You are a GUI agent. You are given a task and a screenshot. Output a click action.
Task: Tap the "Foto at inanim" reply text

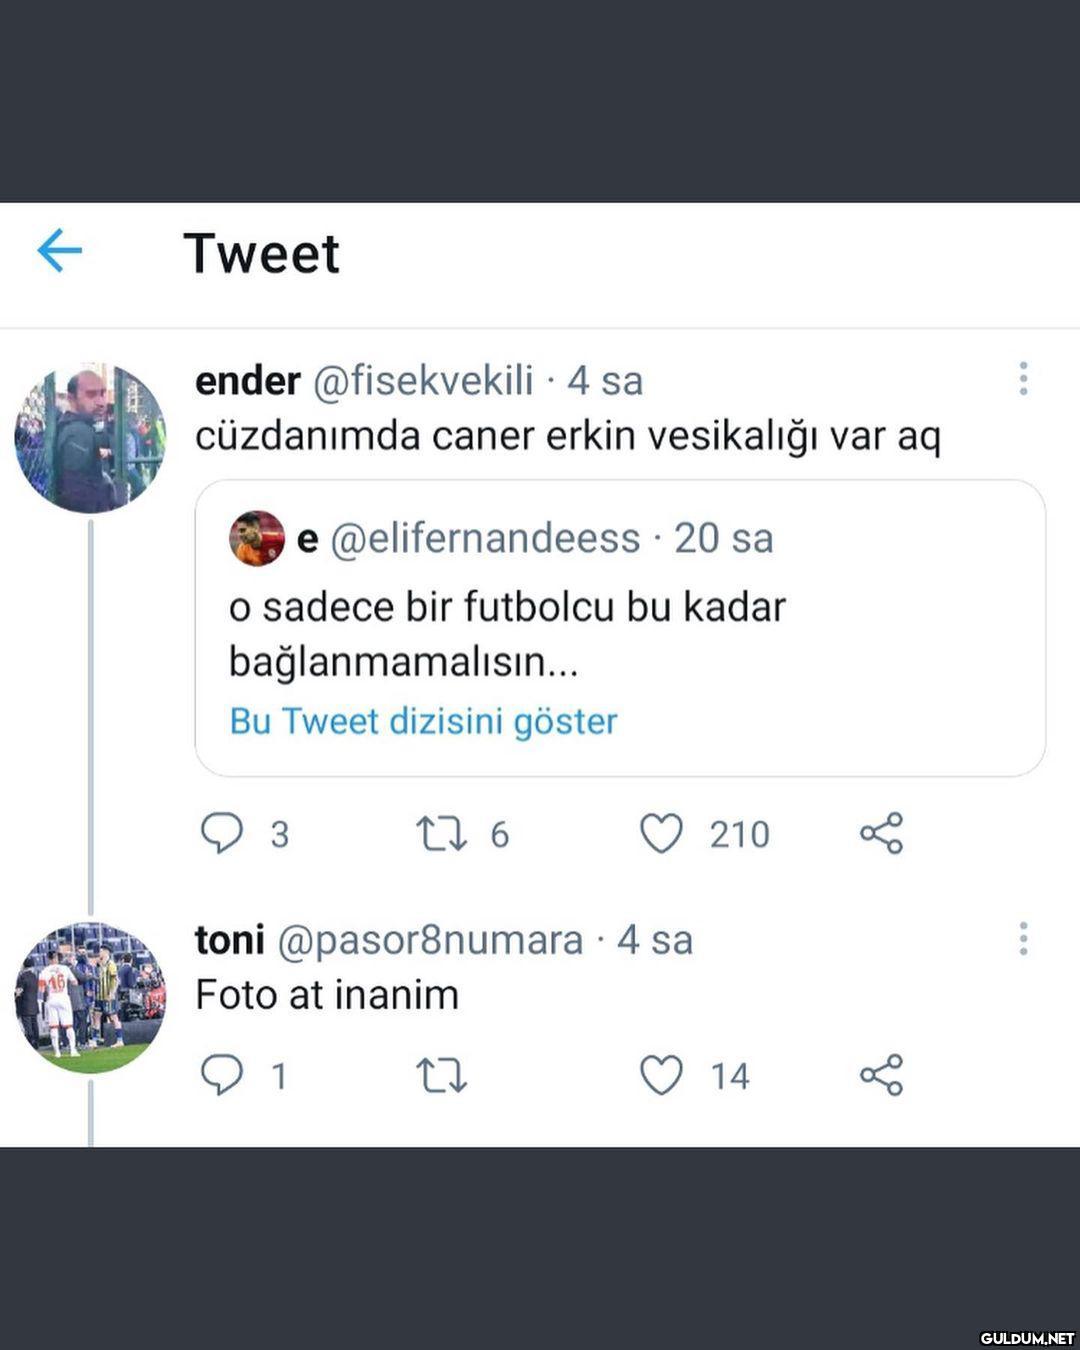[x=327, y=995]
